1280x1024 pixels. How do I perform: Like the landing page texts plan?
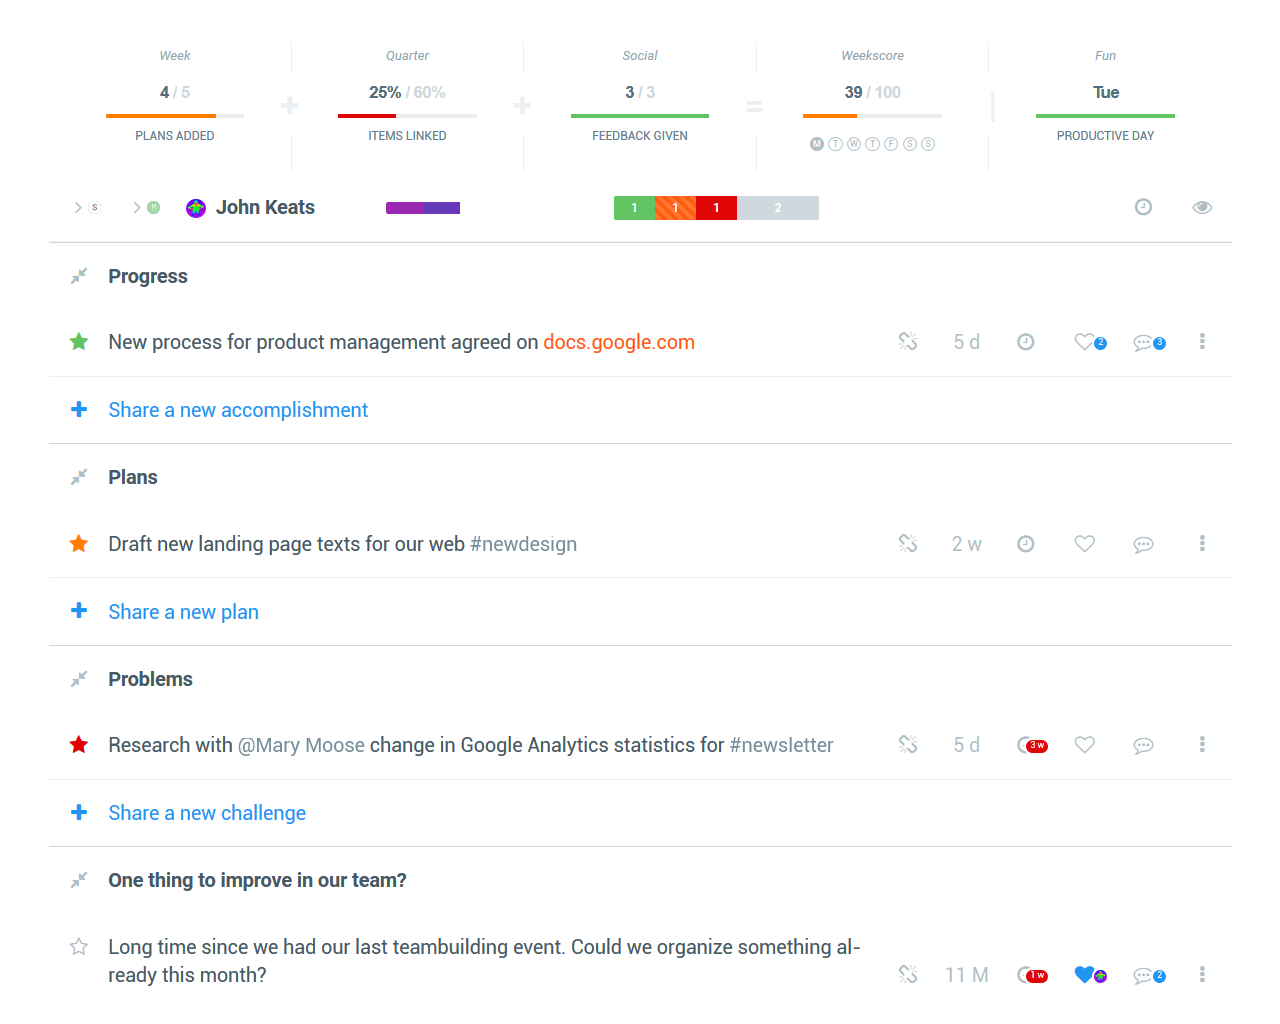tap(1084, 544)
